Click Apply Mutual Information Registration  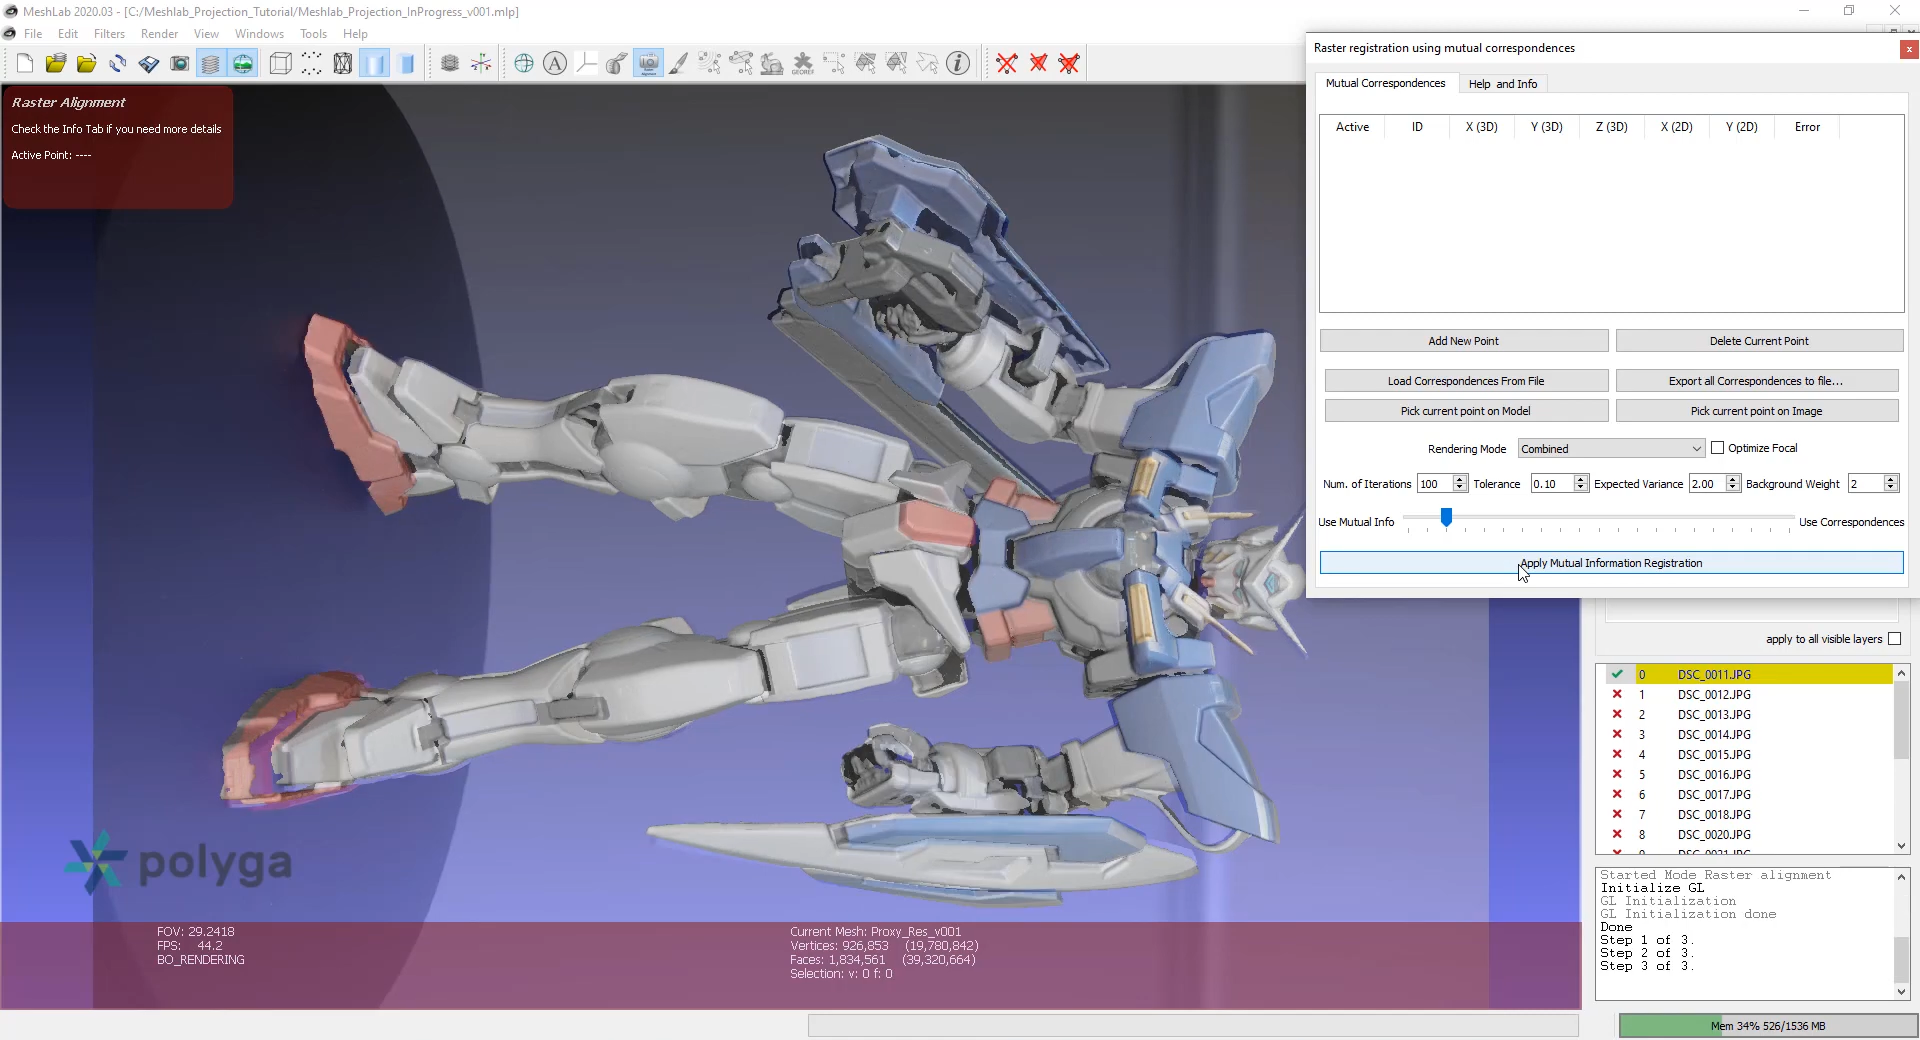click(x=1611, y=563)
